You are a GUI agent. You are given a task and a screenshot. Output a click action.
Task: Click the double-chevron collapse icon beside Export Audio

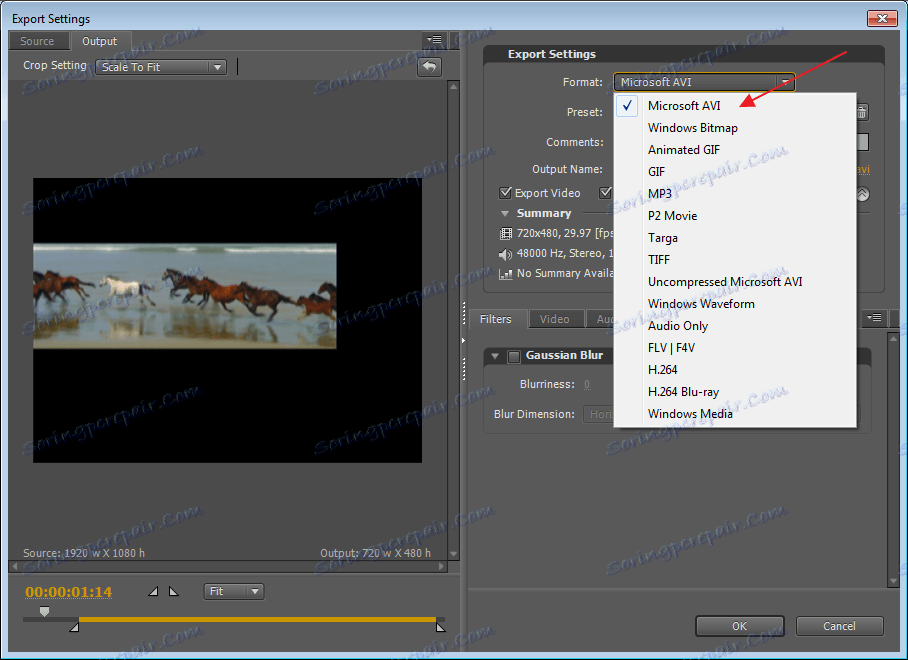pos(862,194)
